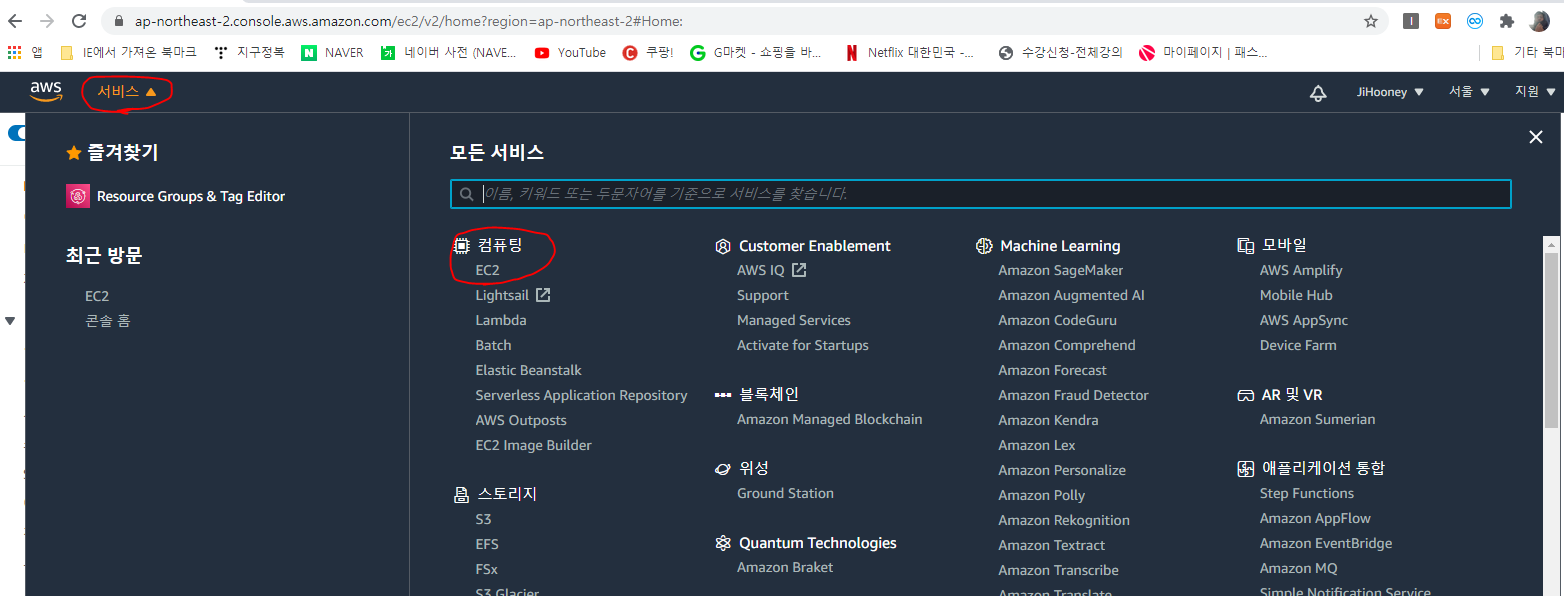Open Amazon Braket service
1564x596 pixels.
tap(785, 567)
